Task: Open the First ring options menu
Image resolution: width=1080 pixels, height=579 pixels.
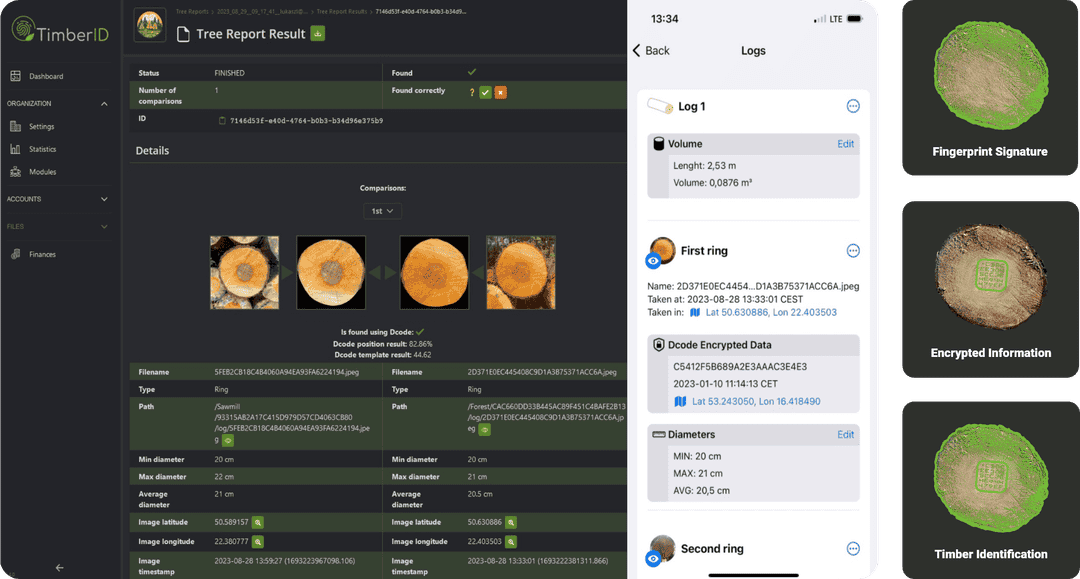Action: [x=853, y=251]
